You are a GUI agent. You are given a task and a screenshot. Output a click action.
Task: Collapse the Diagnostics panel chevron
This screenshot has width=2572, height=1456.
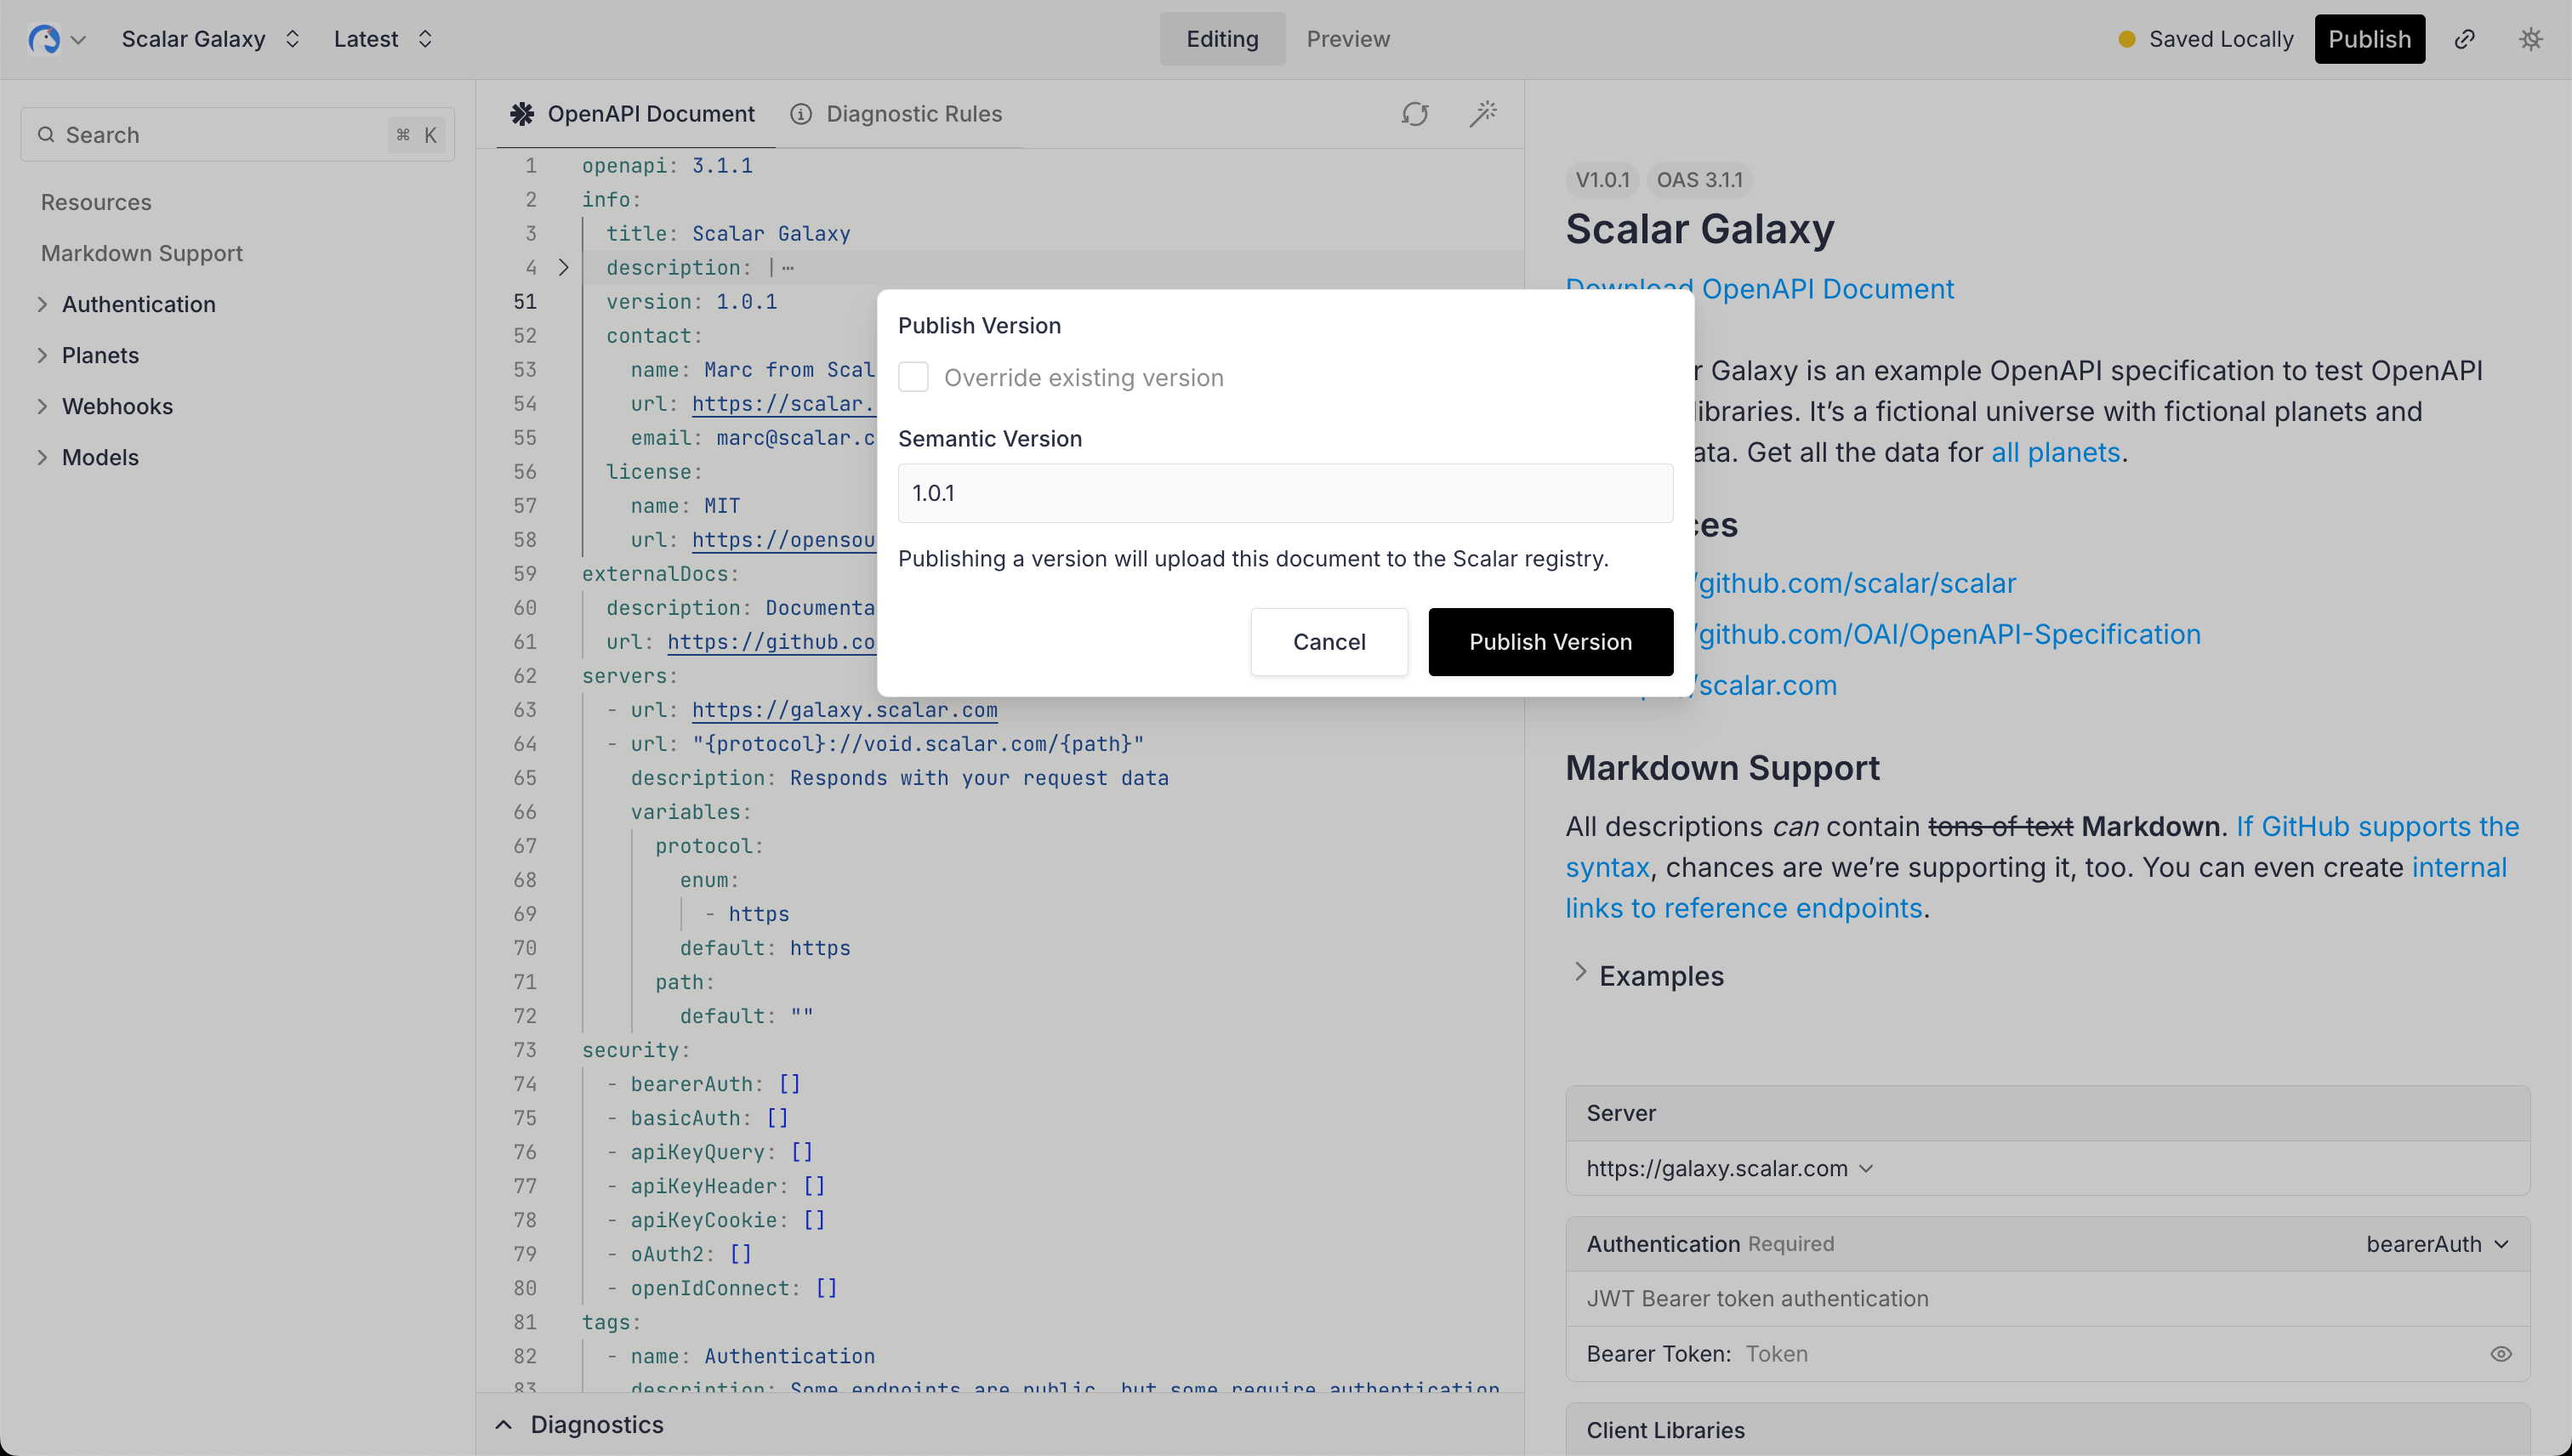click(503, 1424)
